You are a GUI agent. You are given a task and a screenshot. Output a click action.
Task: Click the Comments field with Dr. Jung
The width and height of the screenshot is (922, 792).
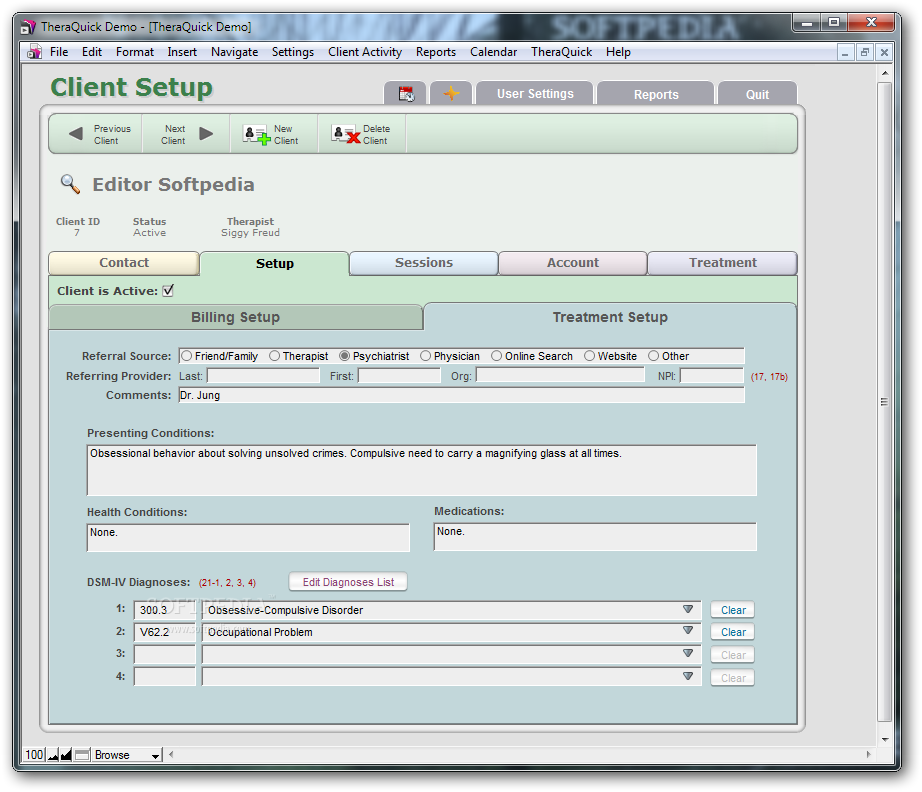point(461,395)
